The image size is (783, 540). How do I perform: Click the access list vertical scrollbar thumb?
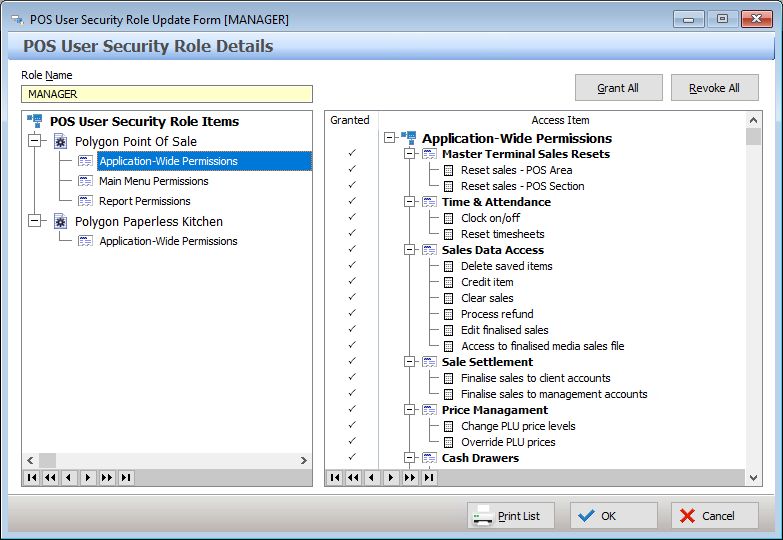[754, 136]
